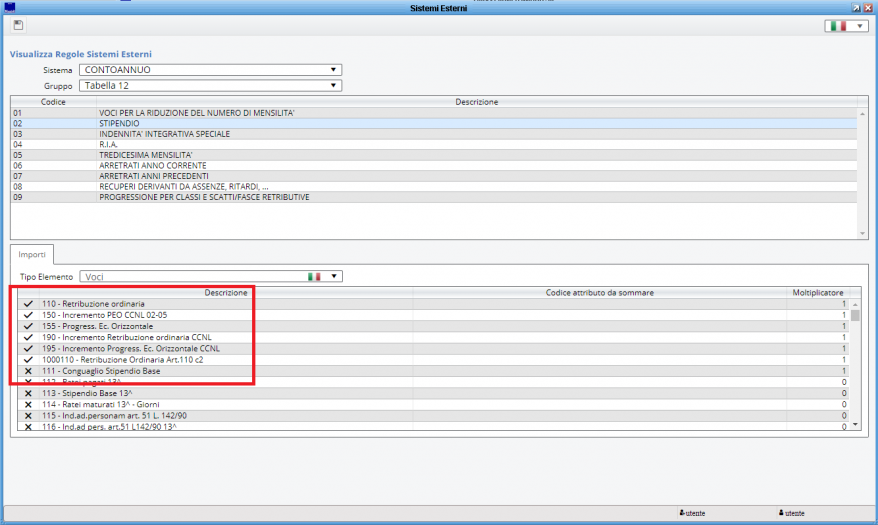Open the Tipo Elemento Voci dropdown
Image resolution: width=878 pixels, height=525 pixels.
point(211,276)
